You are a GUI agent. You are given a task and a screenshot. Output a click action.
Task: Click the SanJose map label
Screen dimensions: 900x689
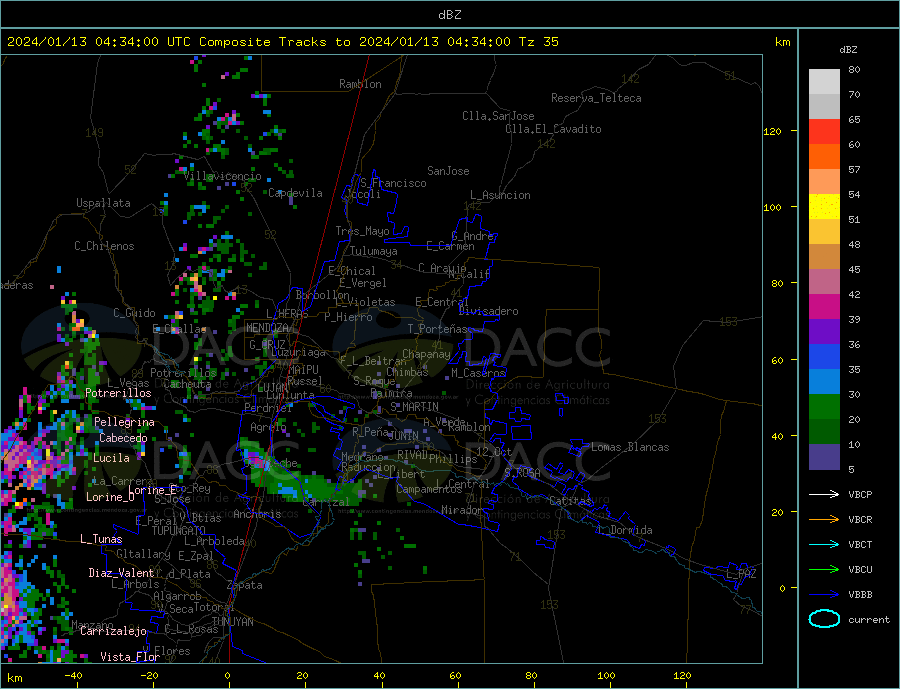pos(448,171)
